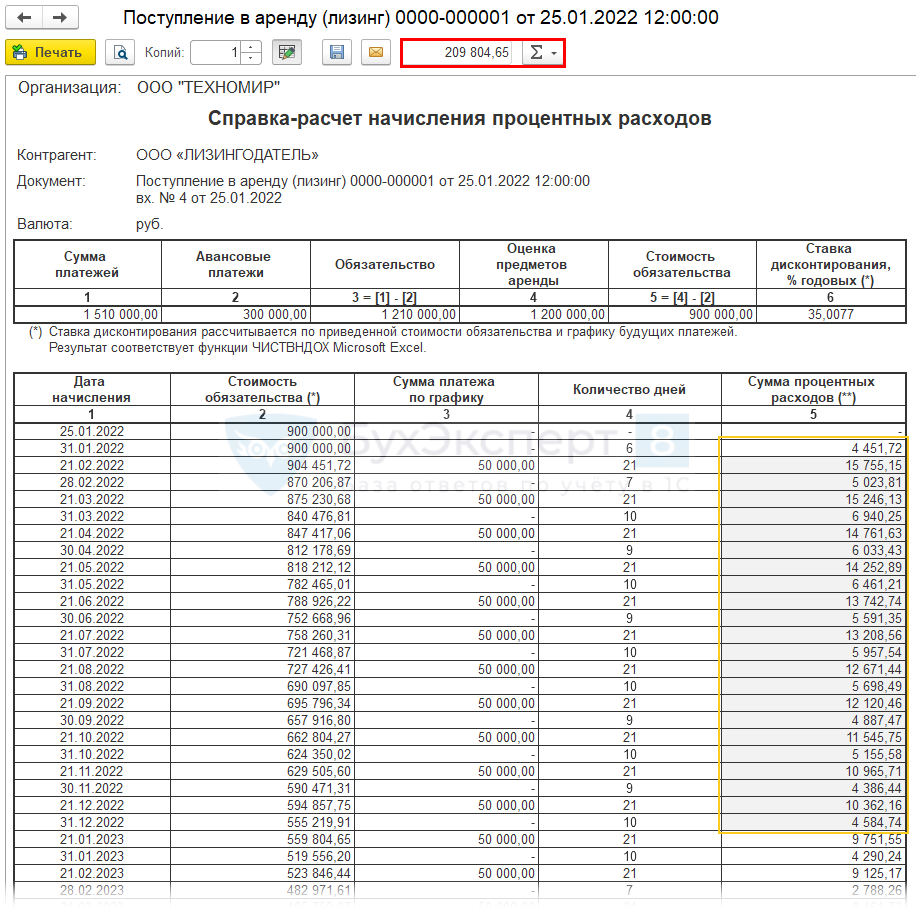The height and width of the screenshot is (911, 916).
Task: Select discount rate cell 35,0077
Action: click(832, 314)
